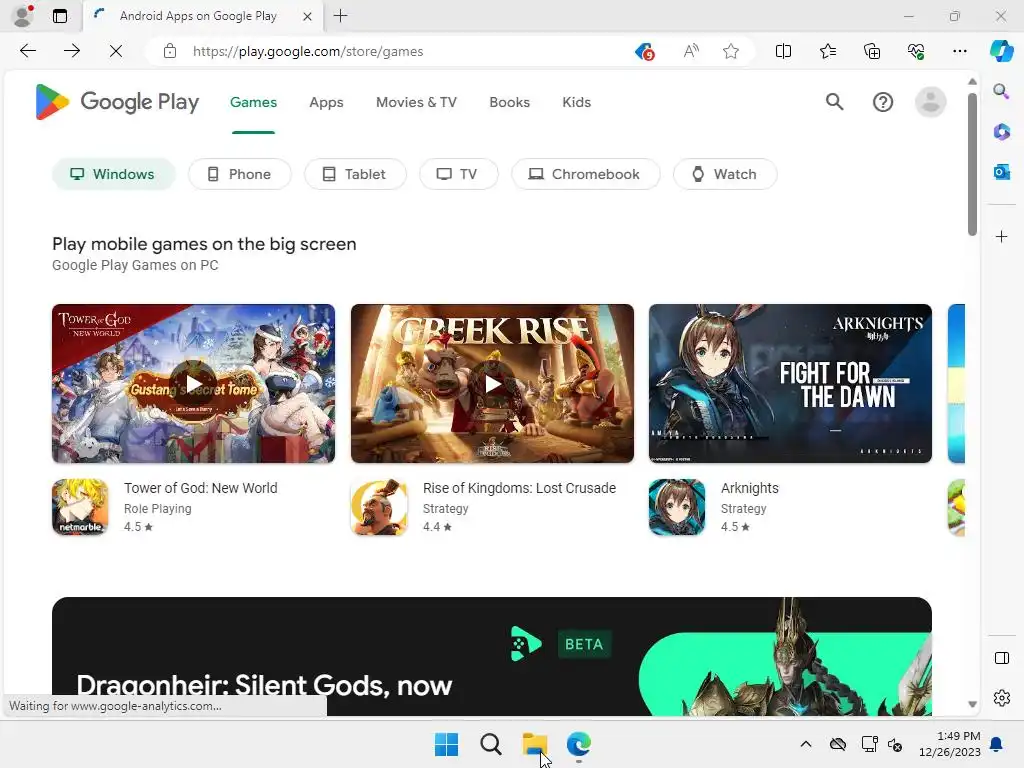
Task: Open the Kids tab
Action: click(x=577, y=103)
